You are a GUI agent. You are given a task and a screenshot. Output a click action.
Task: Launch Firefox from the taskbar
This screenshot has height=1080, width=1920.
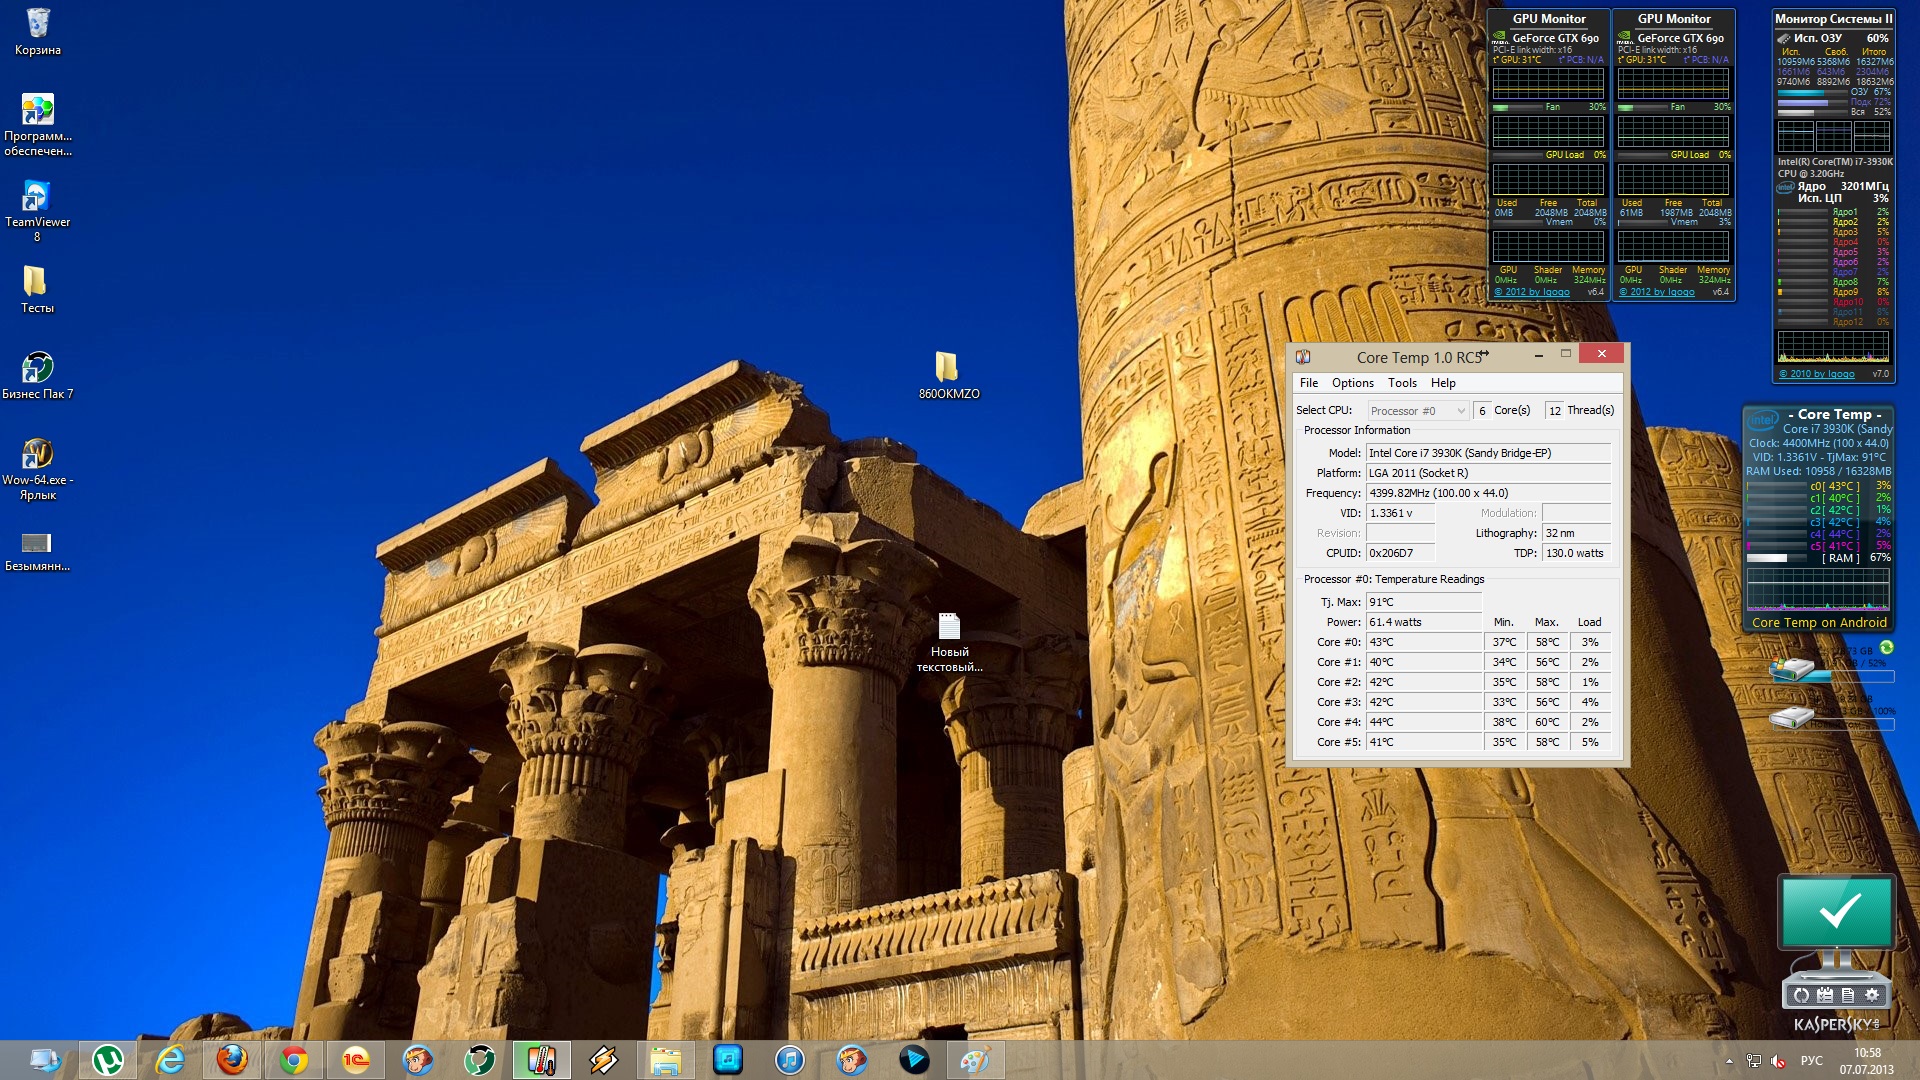(232, 1060)
